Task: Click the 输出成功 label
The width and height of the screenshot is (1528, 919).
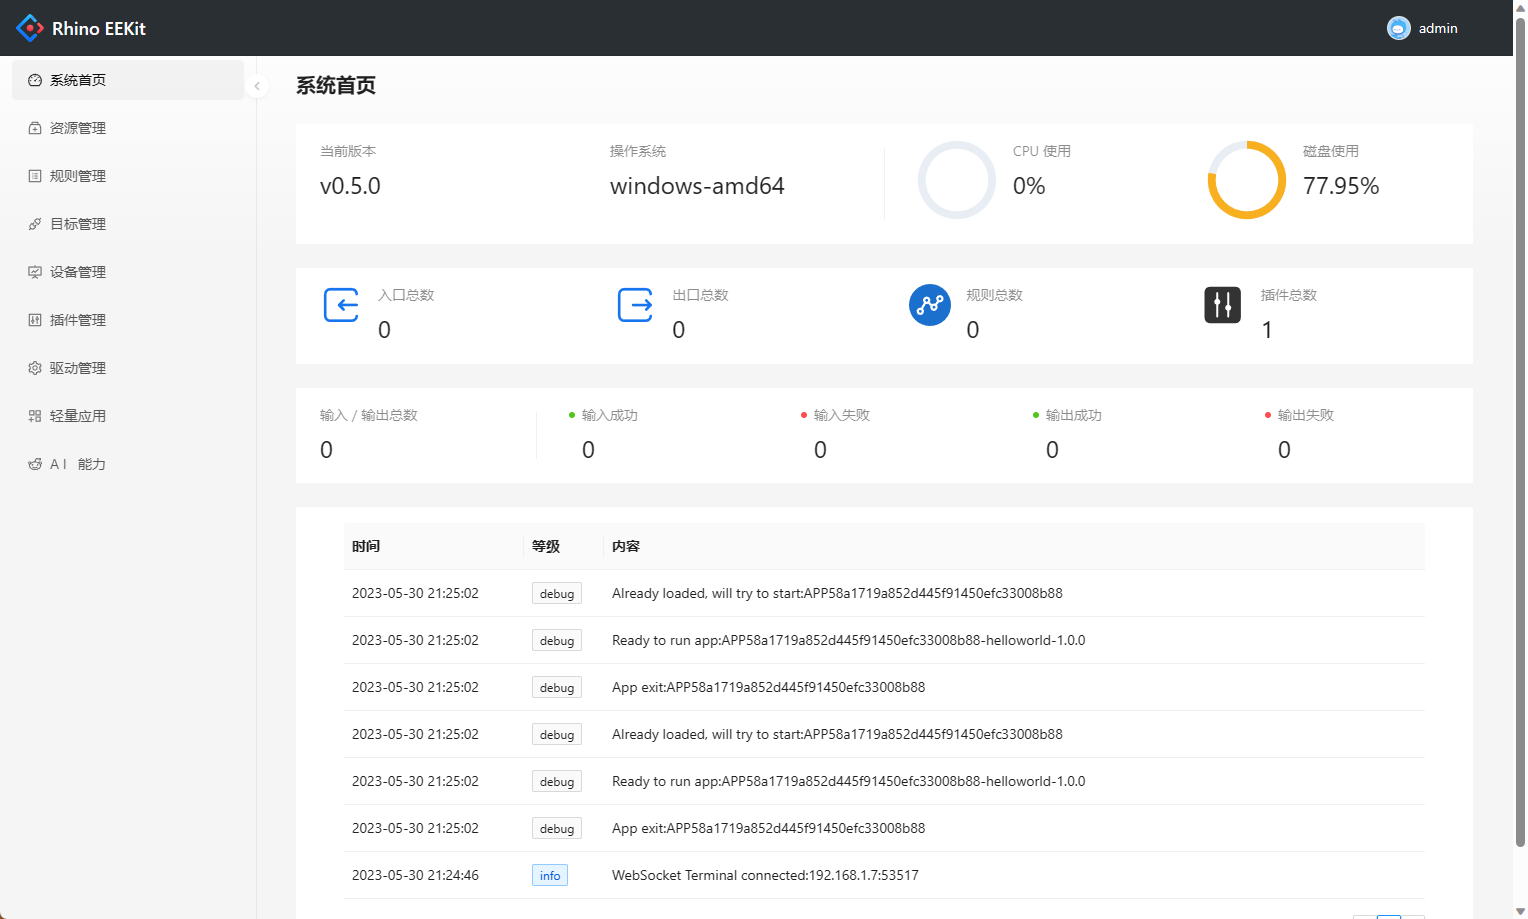Action: [x=1074, y=415]
